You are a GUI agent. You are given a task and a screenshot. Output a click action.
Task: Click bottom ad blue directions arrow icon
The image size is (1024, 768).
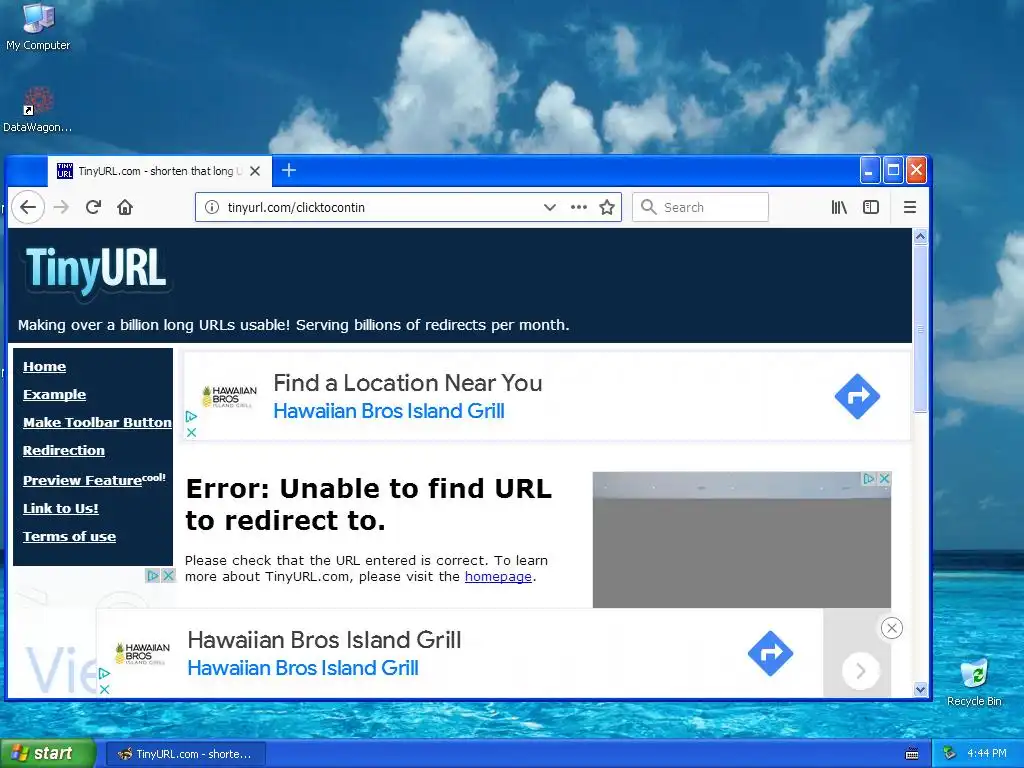(x=770, y=653)
